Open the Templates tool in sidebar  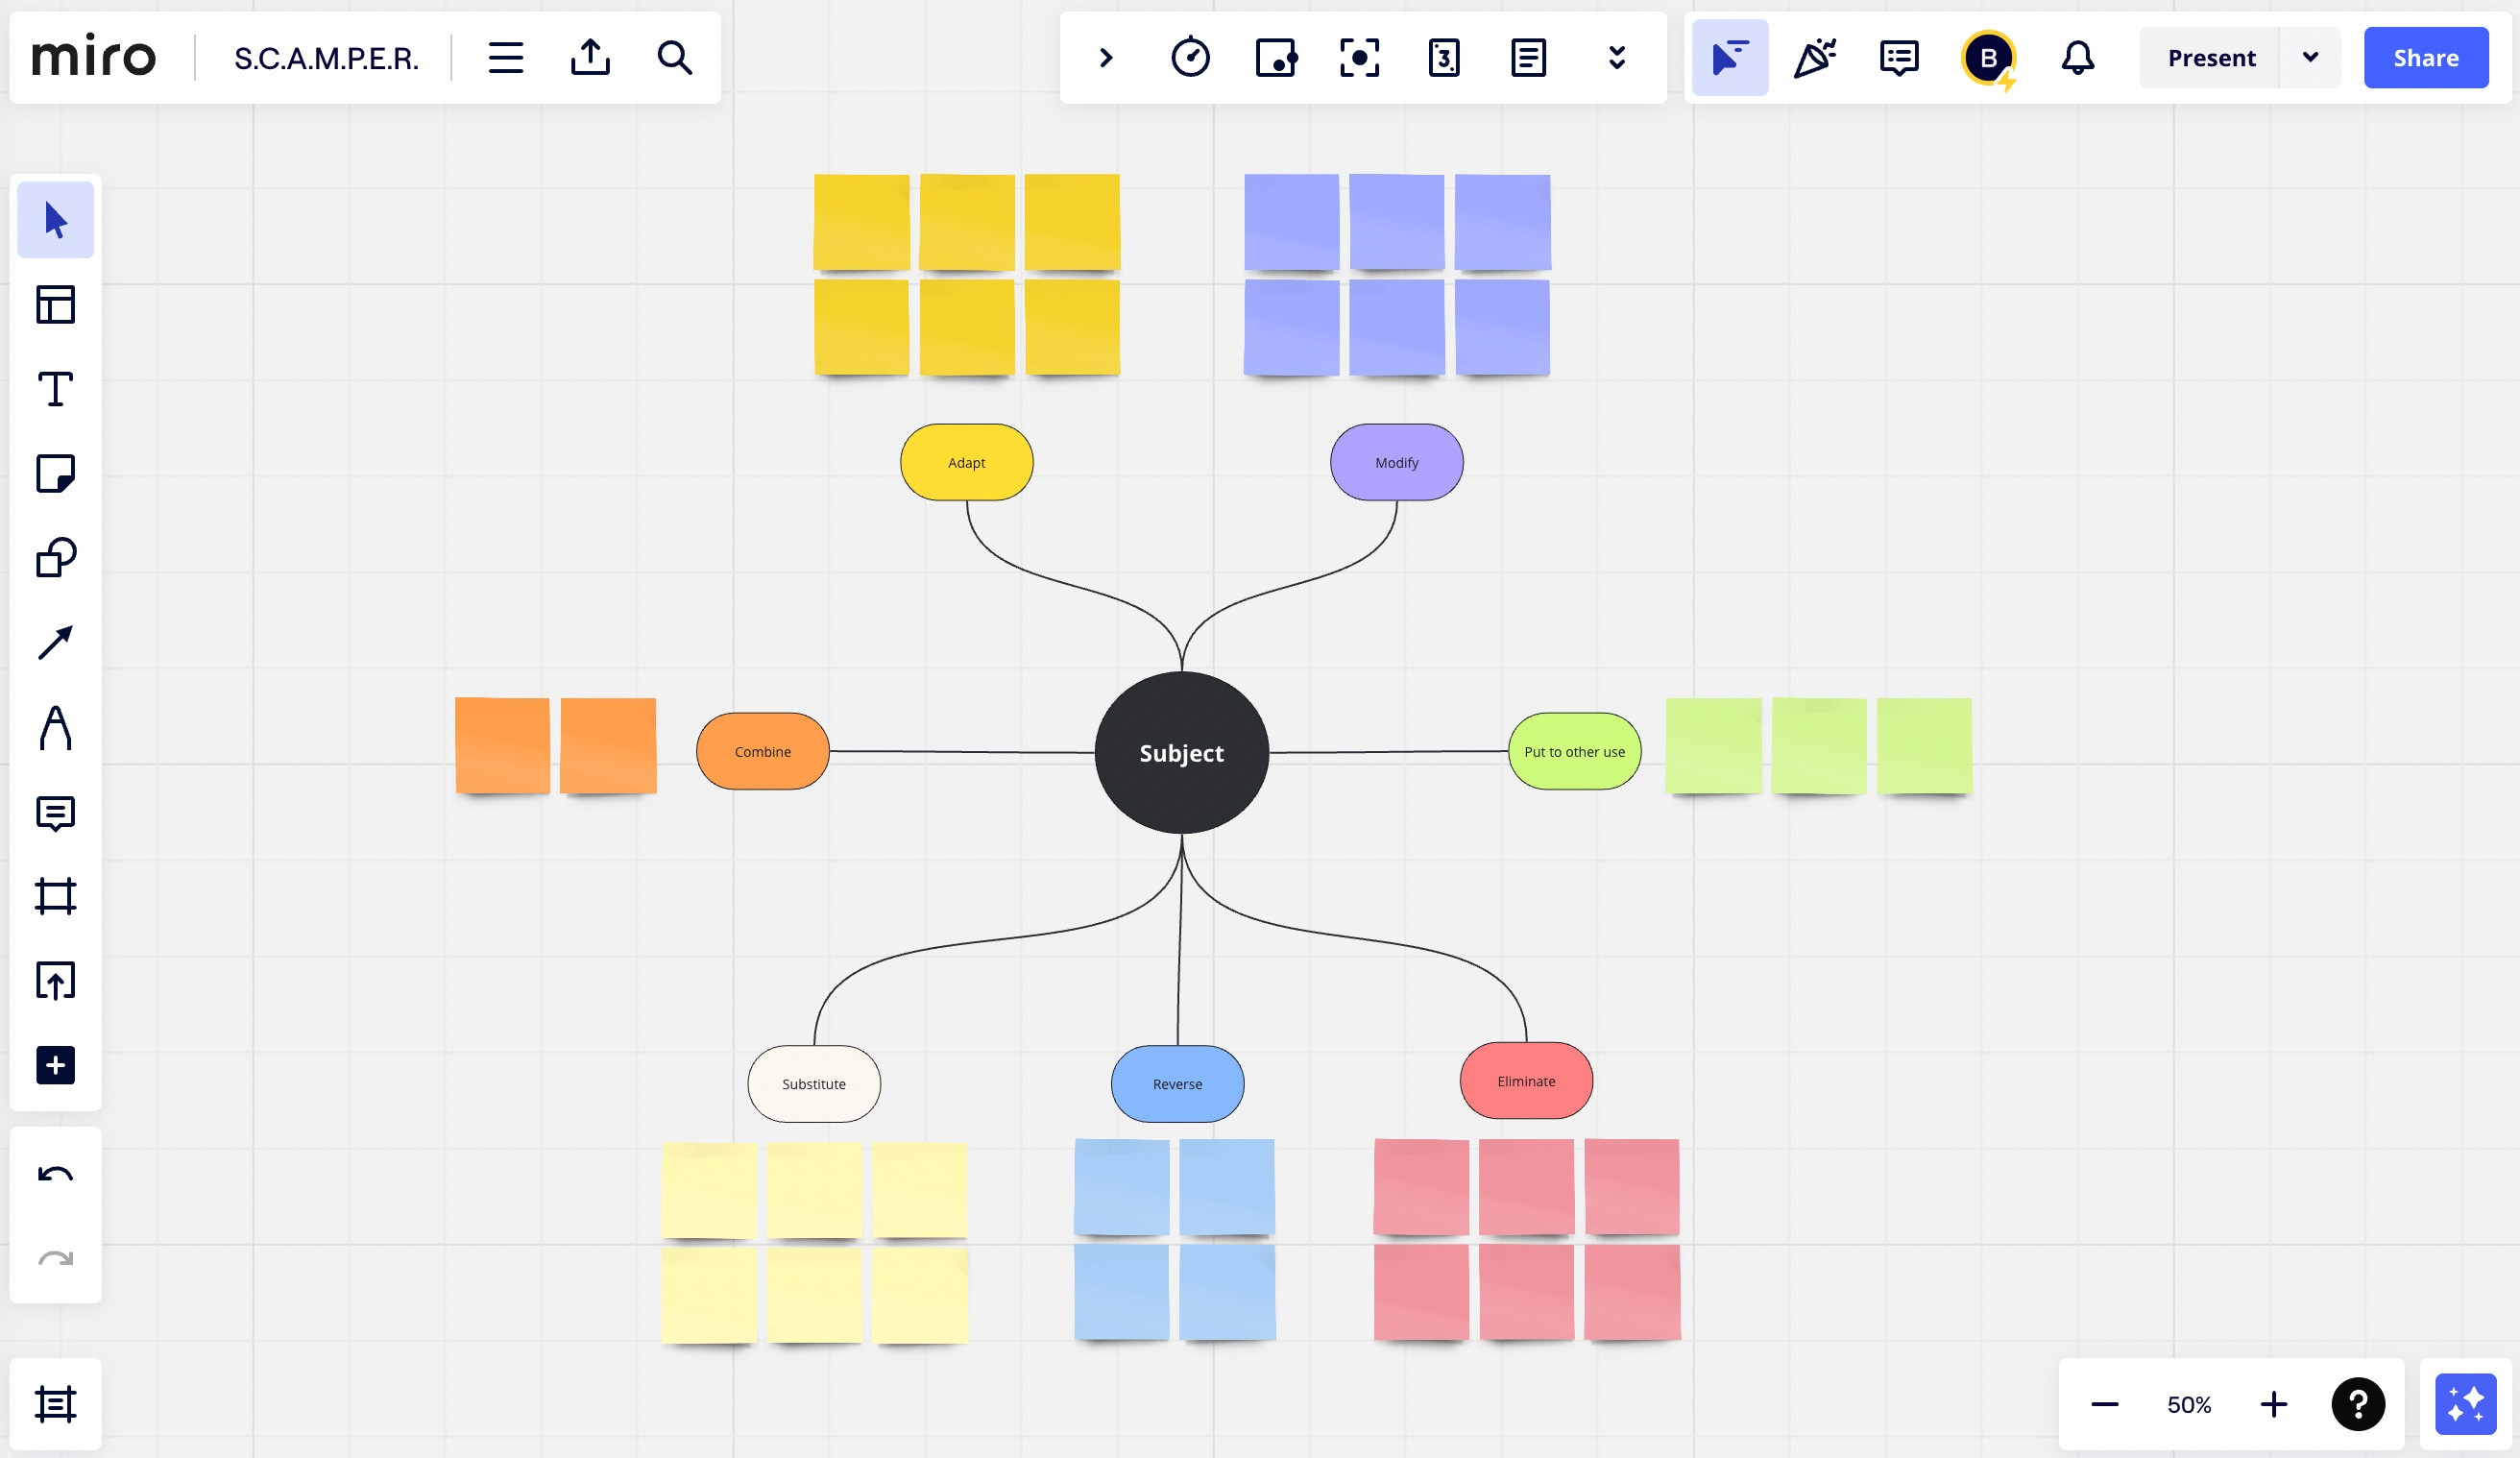pos(55,304)
